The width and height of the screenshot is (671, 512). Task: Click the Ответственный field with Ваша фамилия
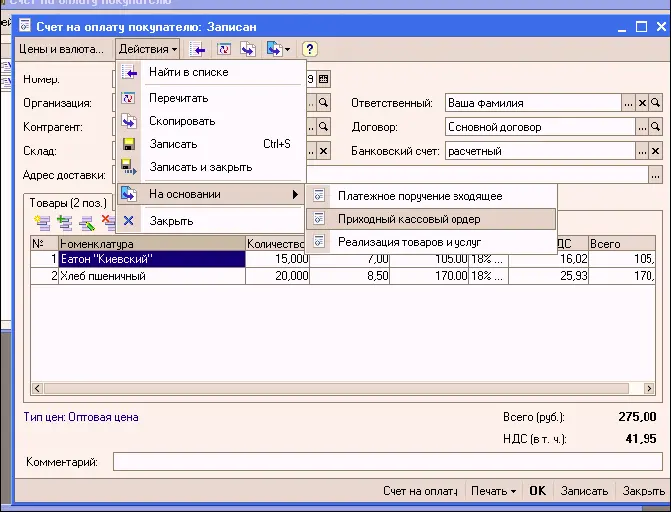click(x=533, y=103)
